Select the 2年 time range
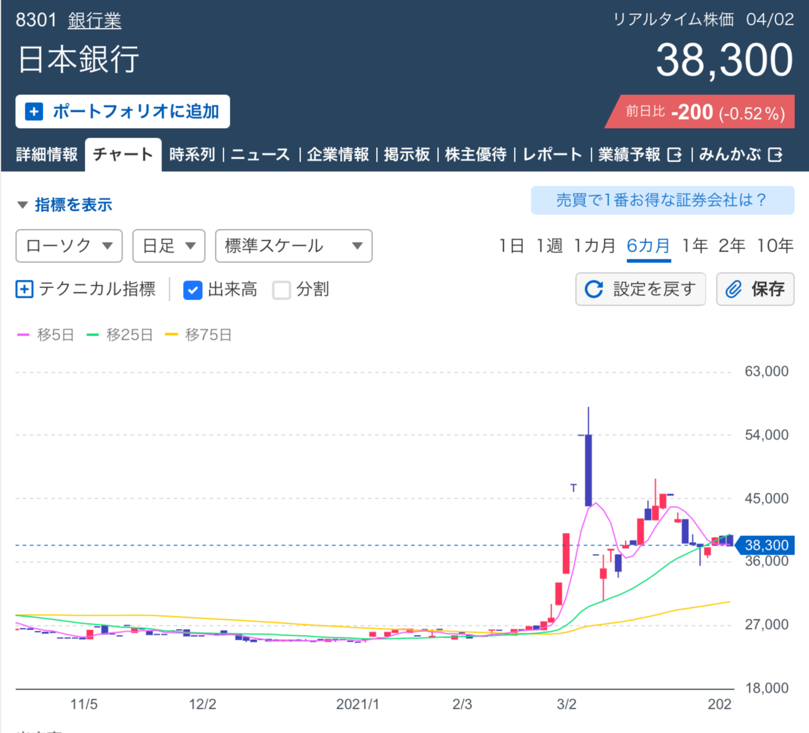The width and height of the screenshot is (809, 733). tap(732, 246)
